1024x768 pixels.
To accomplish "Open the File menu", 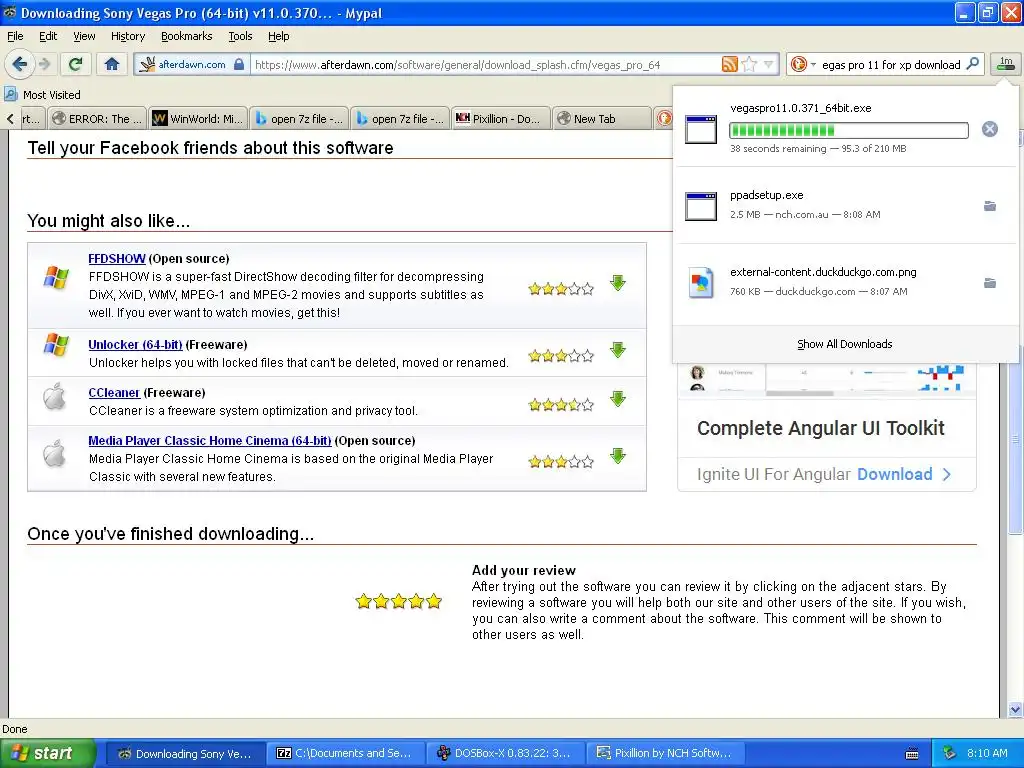I will click(15, 36).
